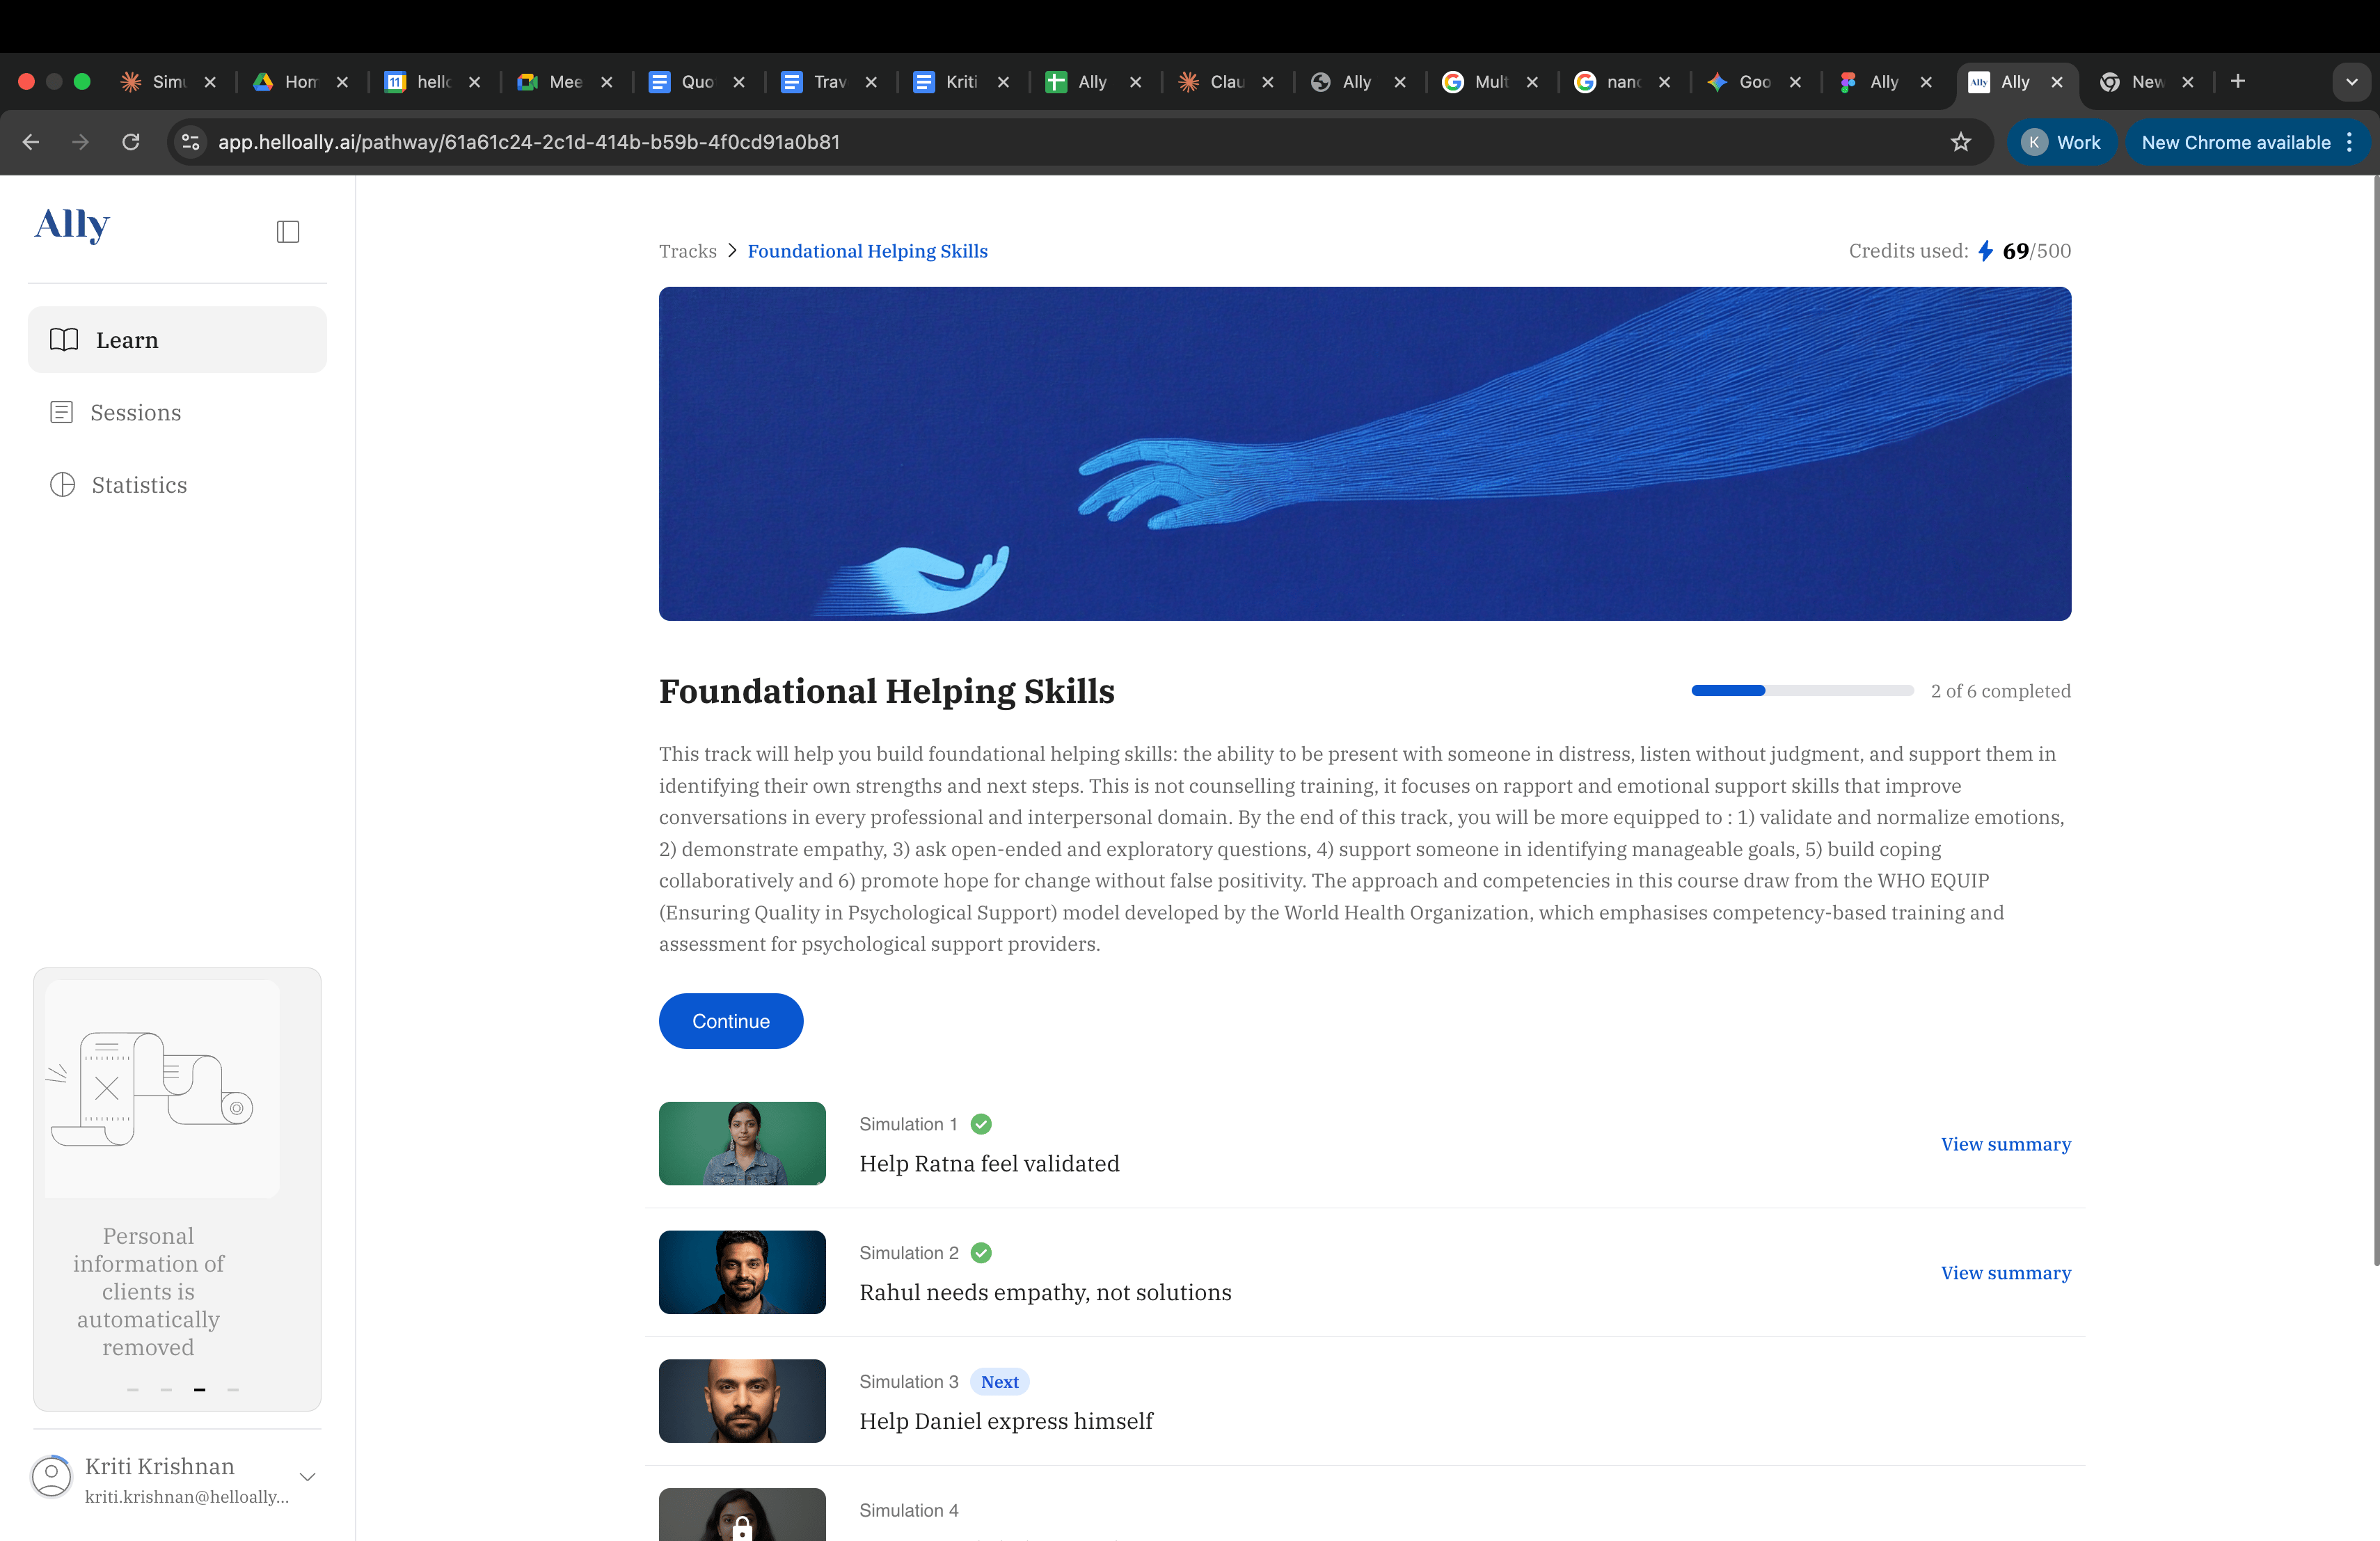Click the Ally logo in sidebar
This screenshot has height=1541, width=2380.
point(72,225)
